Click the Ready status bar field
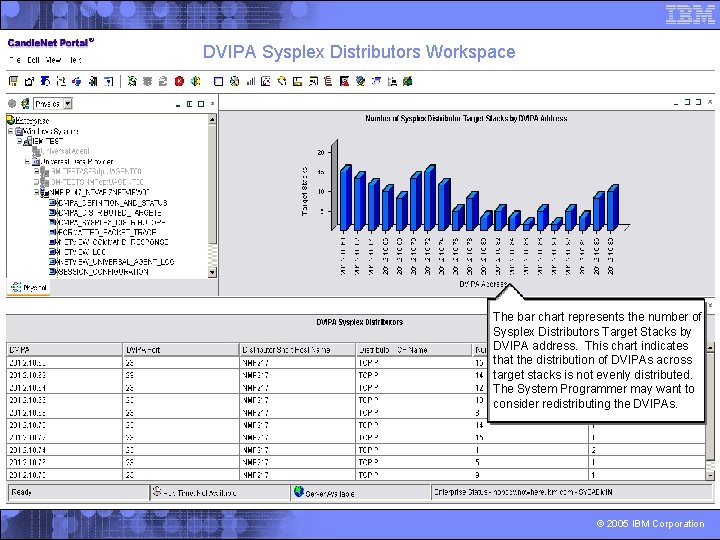The image size is (720, 540). point(78,492)
